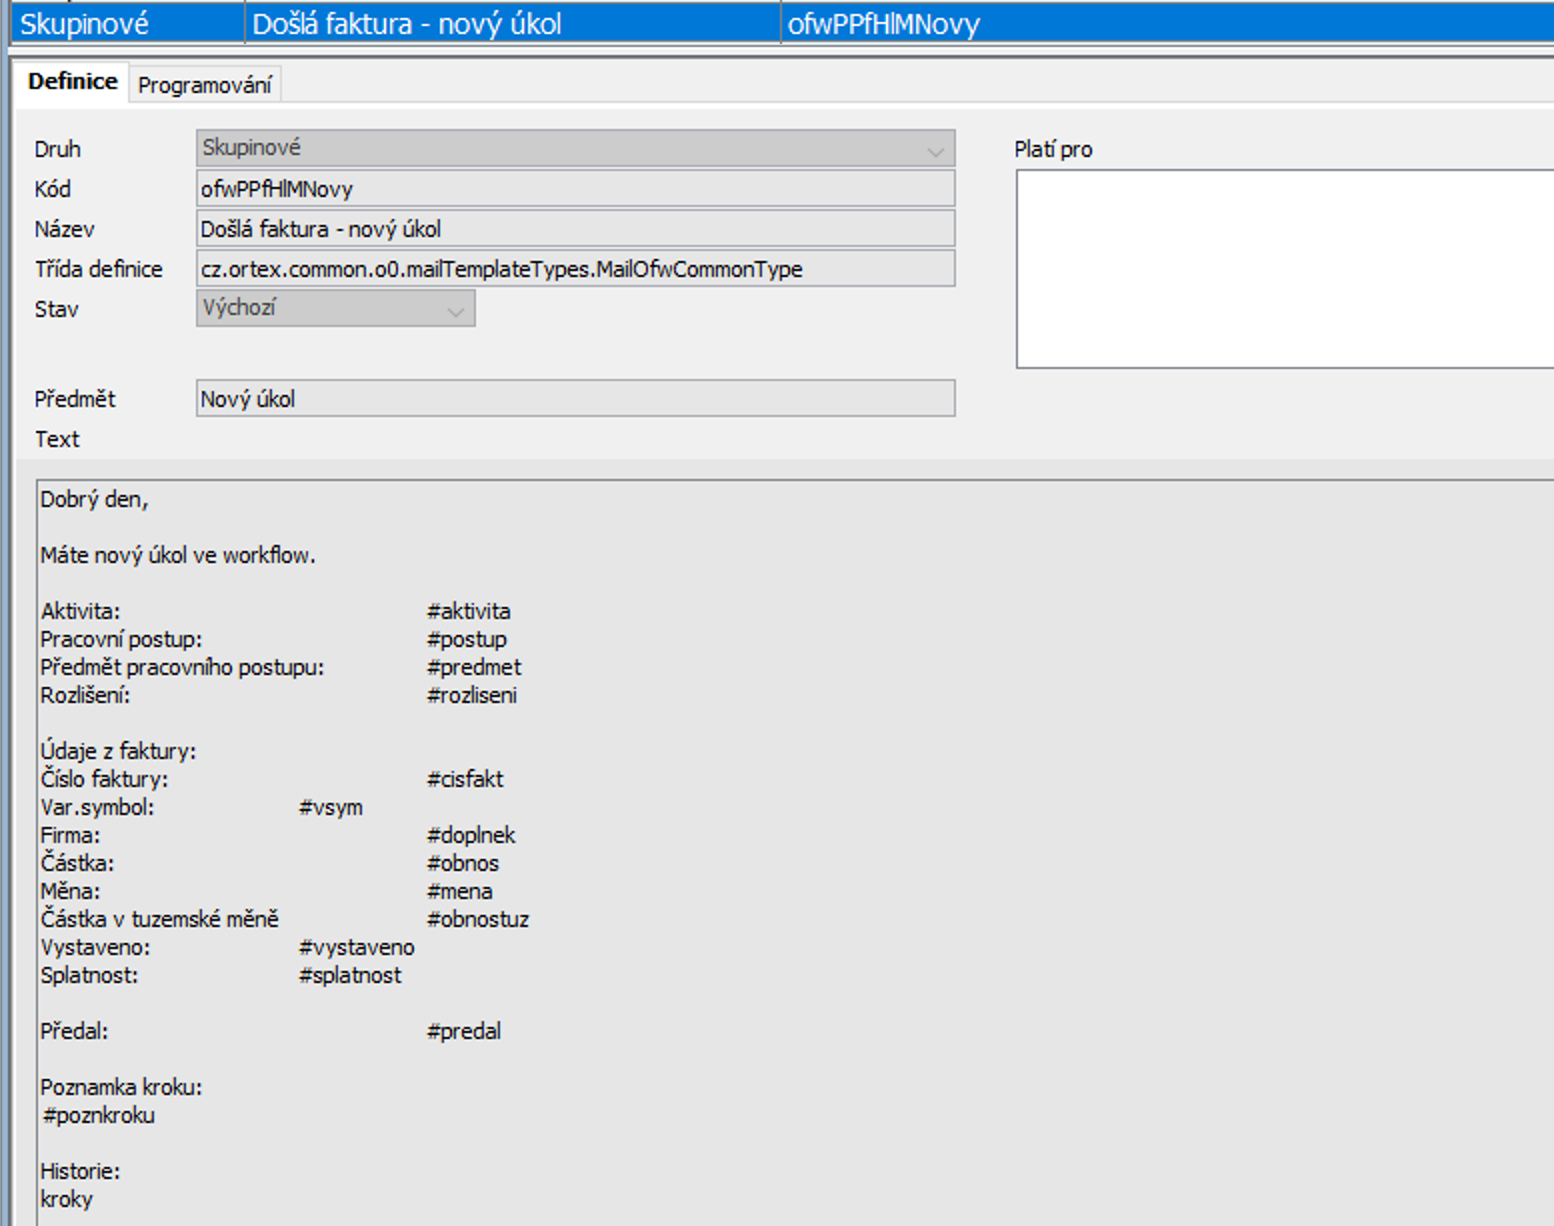Select the Skupinové cell in highlighted row
The height and width of the screenshot is (1226, 1554).
(x=126, y=24)
